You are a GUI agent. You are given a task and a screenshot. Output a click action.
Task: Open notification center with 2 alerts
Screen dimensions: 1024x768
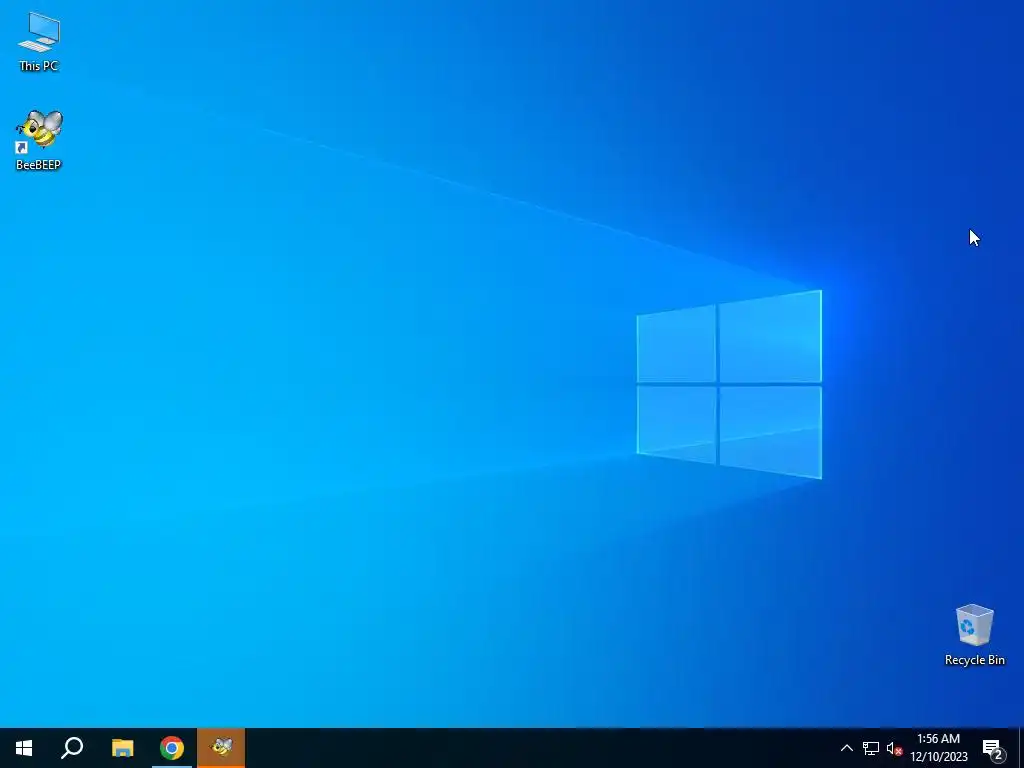(x=993, y=748)
